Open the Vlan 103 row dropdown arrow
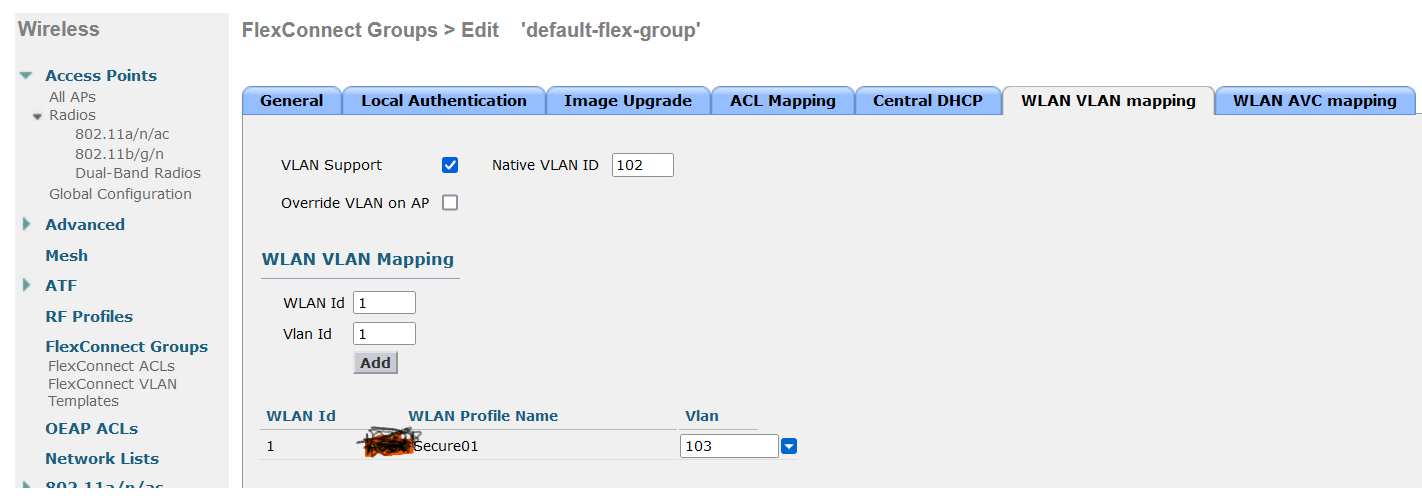 [x=788, y=446]
